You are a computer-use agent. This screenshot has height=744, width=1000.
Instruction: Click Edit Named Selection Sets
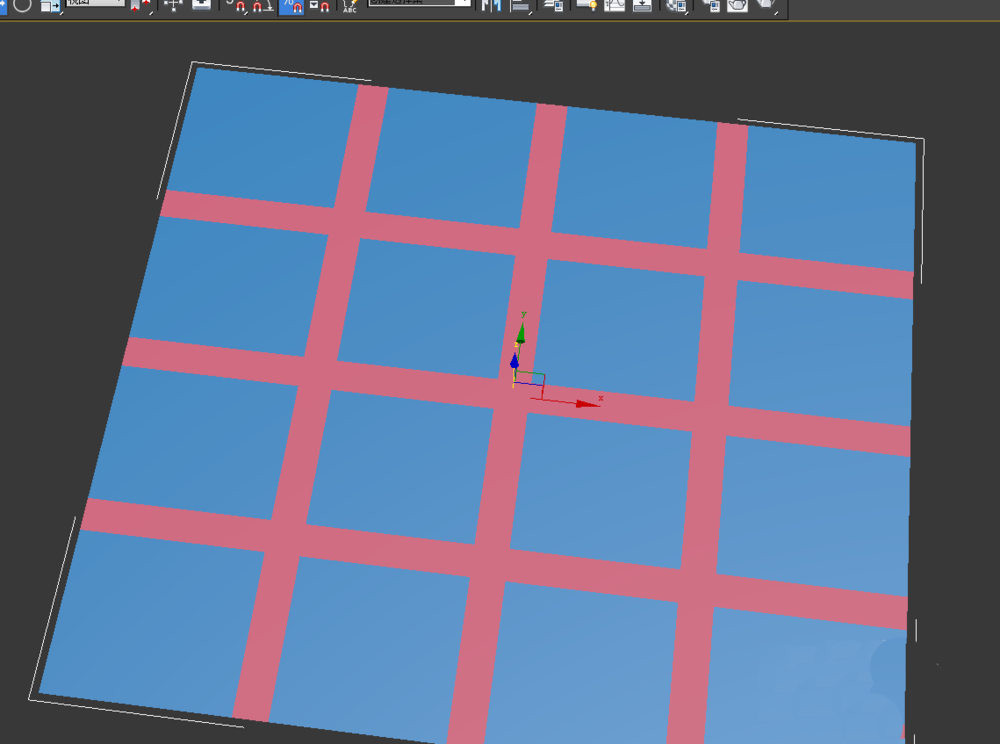(x=351, y=8)
